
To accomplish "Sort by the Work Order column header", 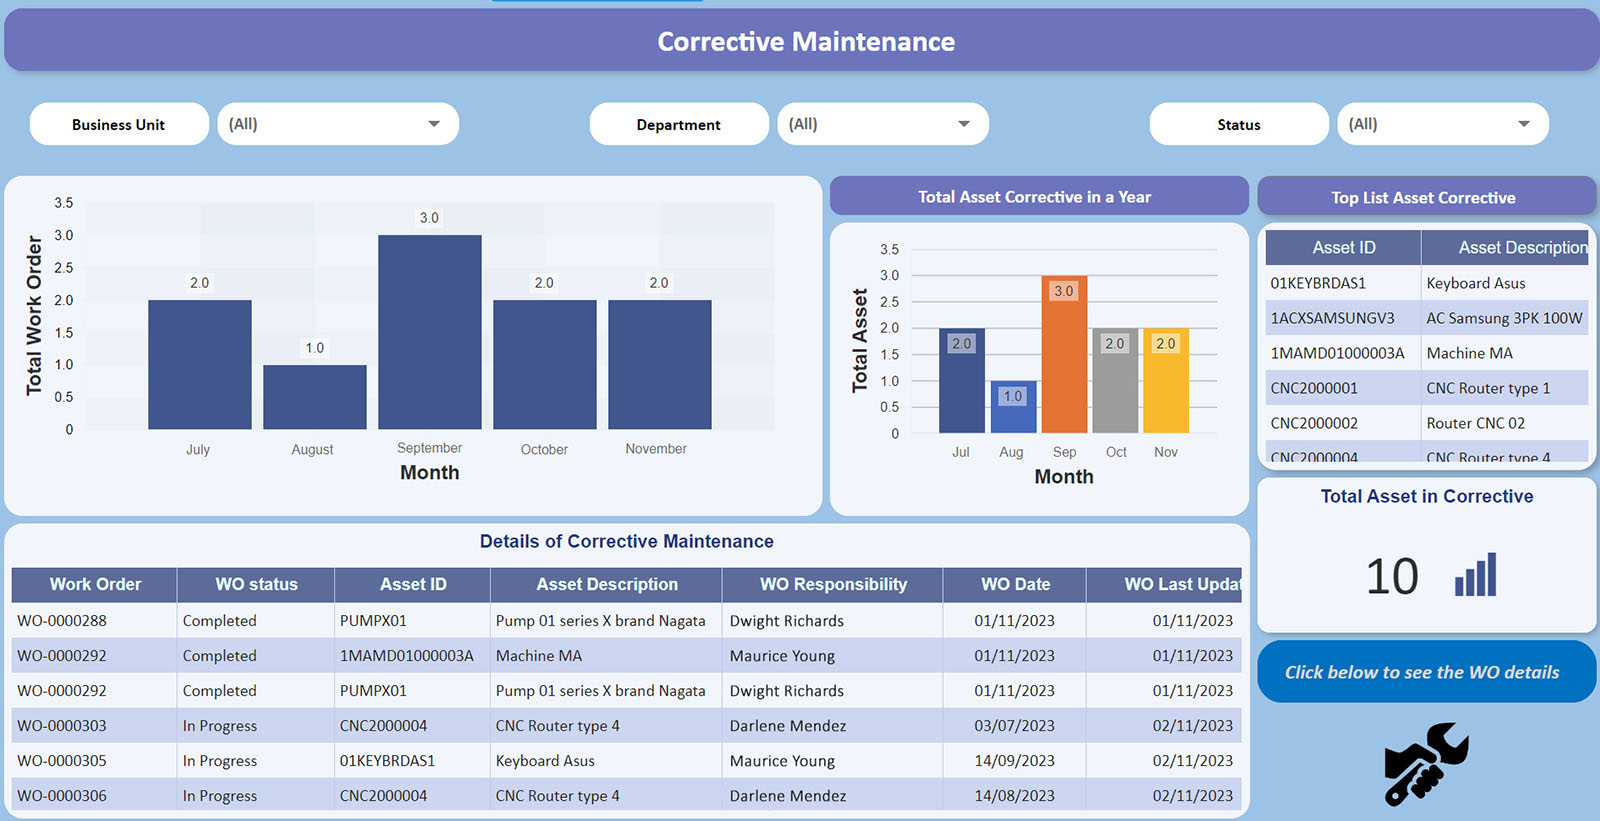I will click(95, 584).
